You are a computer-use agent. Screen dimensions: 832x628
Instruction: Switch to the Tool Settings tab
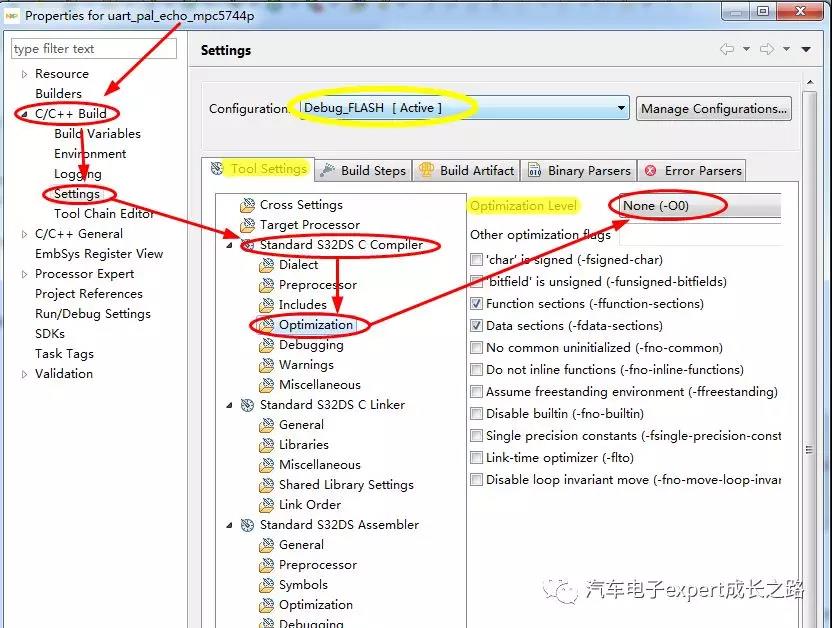(268, 169)
